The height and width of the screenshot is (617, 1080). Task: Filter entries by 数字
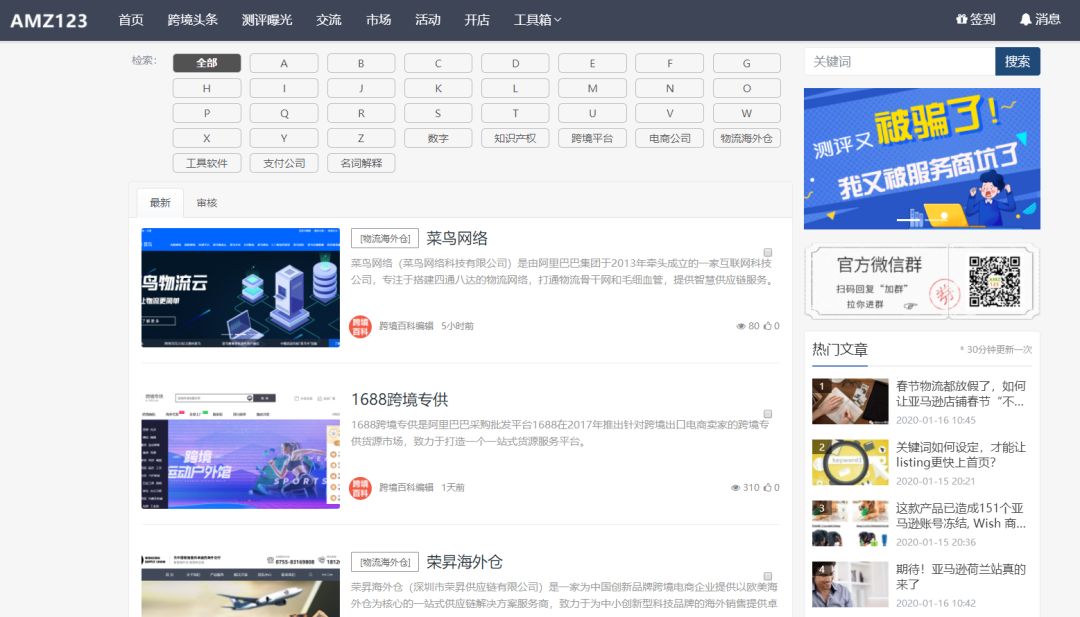pyautogui.click(x=438, y=138)
